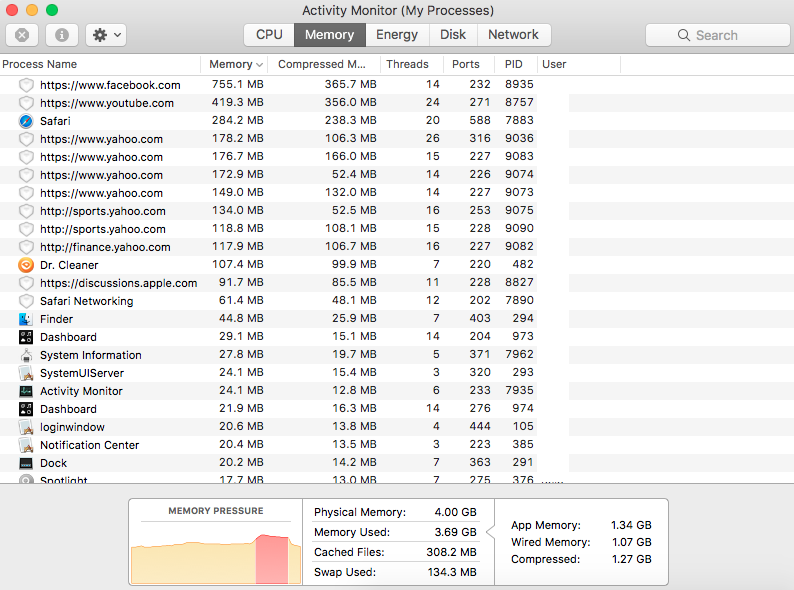Select the http://finance.yahoo.com process
Screen dimensions: 794x590
point(105,247)
